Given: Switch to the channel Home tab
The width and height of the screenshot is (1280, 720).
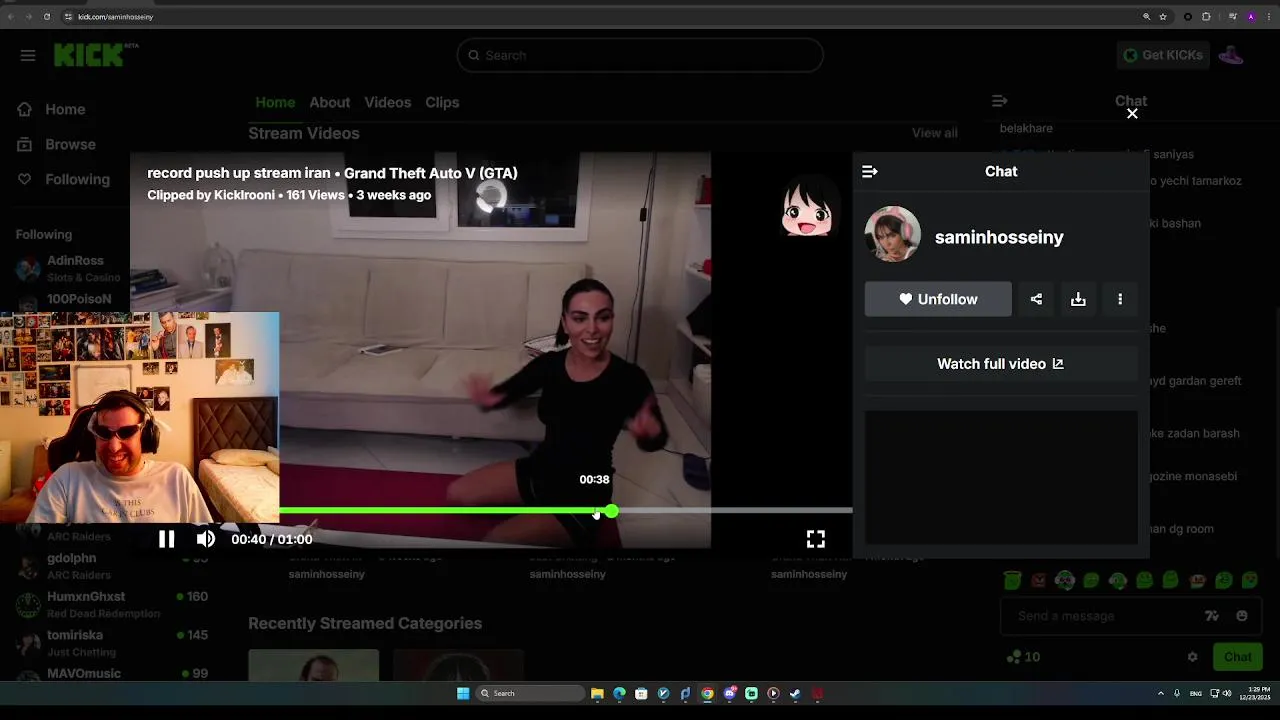Looking at the screenshot, I should pos(275,102).
